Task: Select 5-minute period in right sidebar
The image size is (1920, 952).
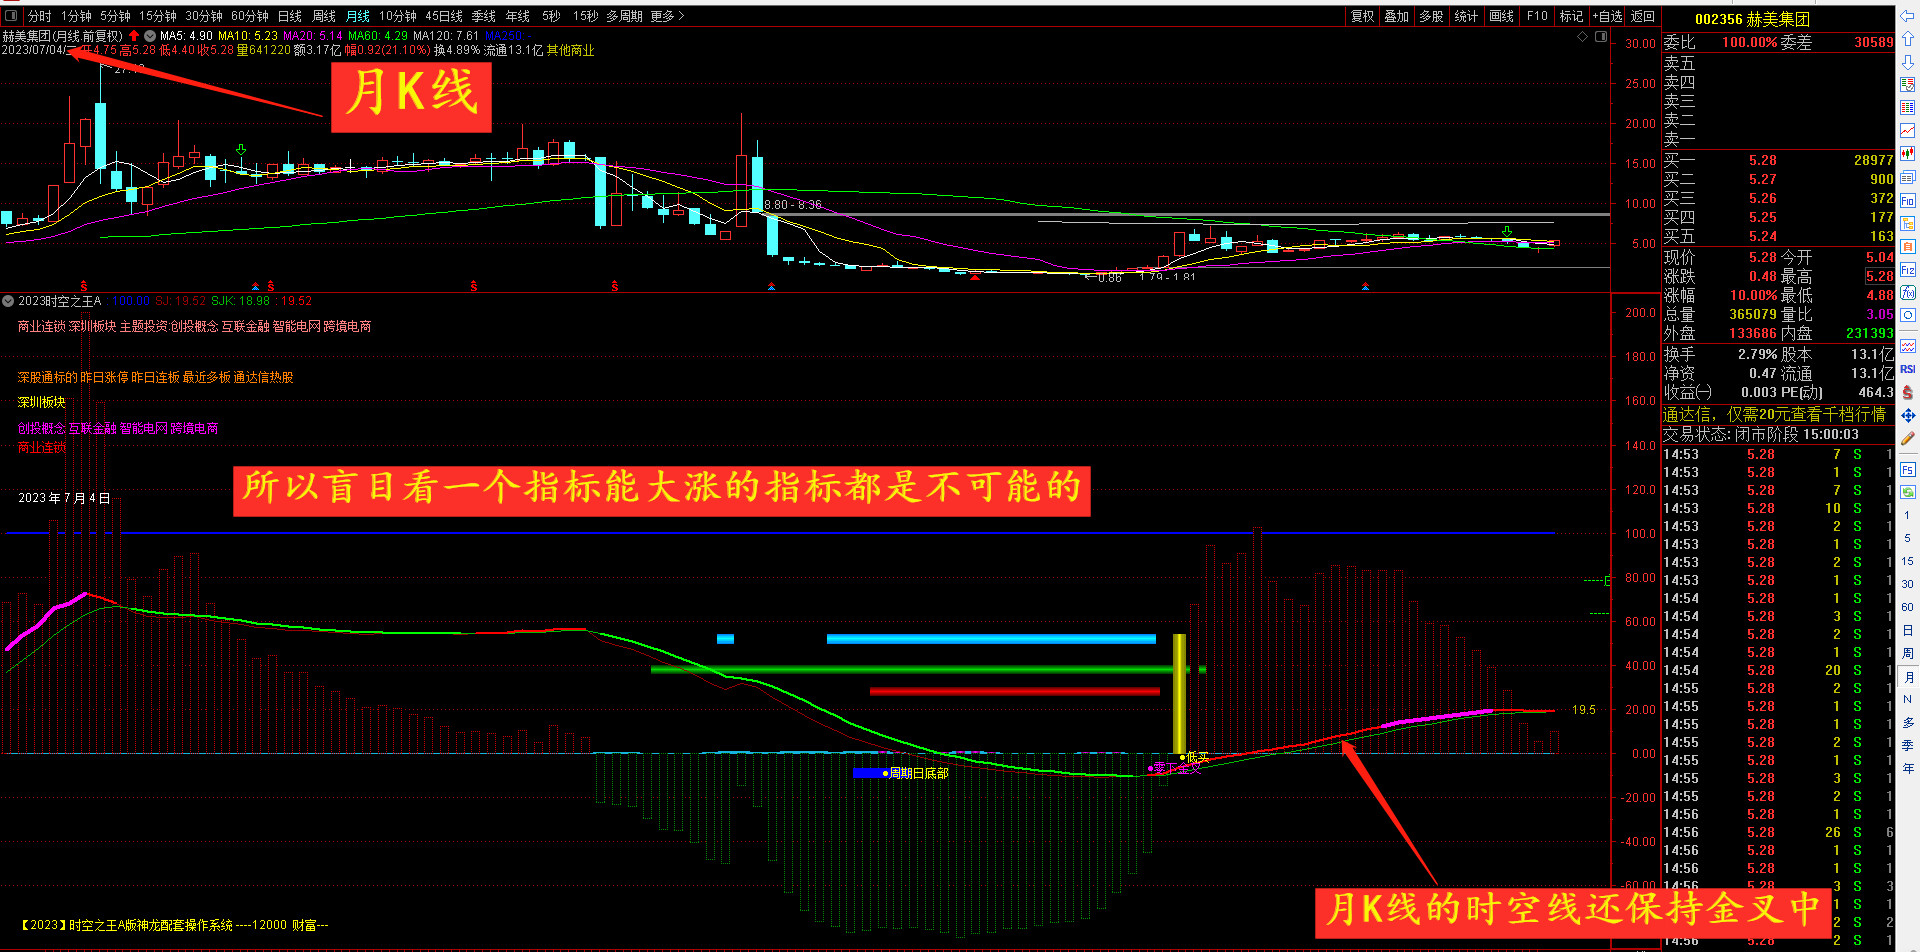Action: click(1908, 538)
